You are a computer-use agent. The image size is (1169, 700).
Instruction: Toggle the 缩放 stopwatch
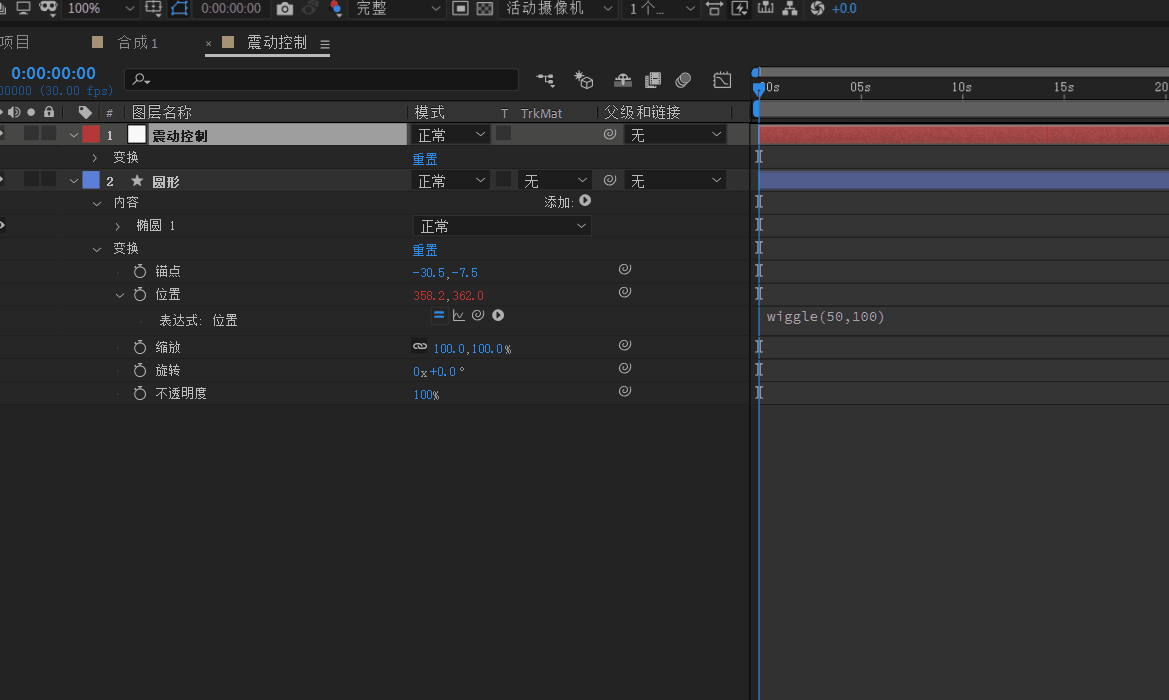(139, 347)
